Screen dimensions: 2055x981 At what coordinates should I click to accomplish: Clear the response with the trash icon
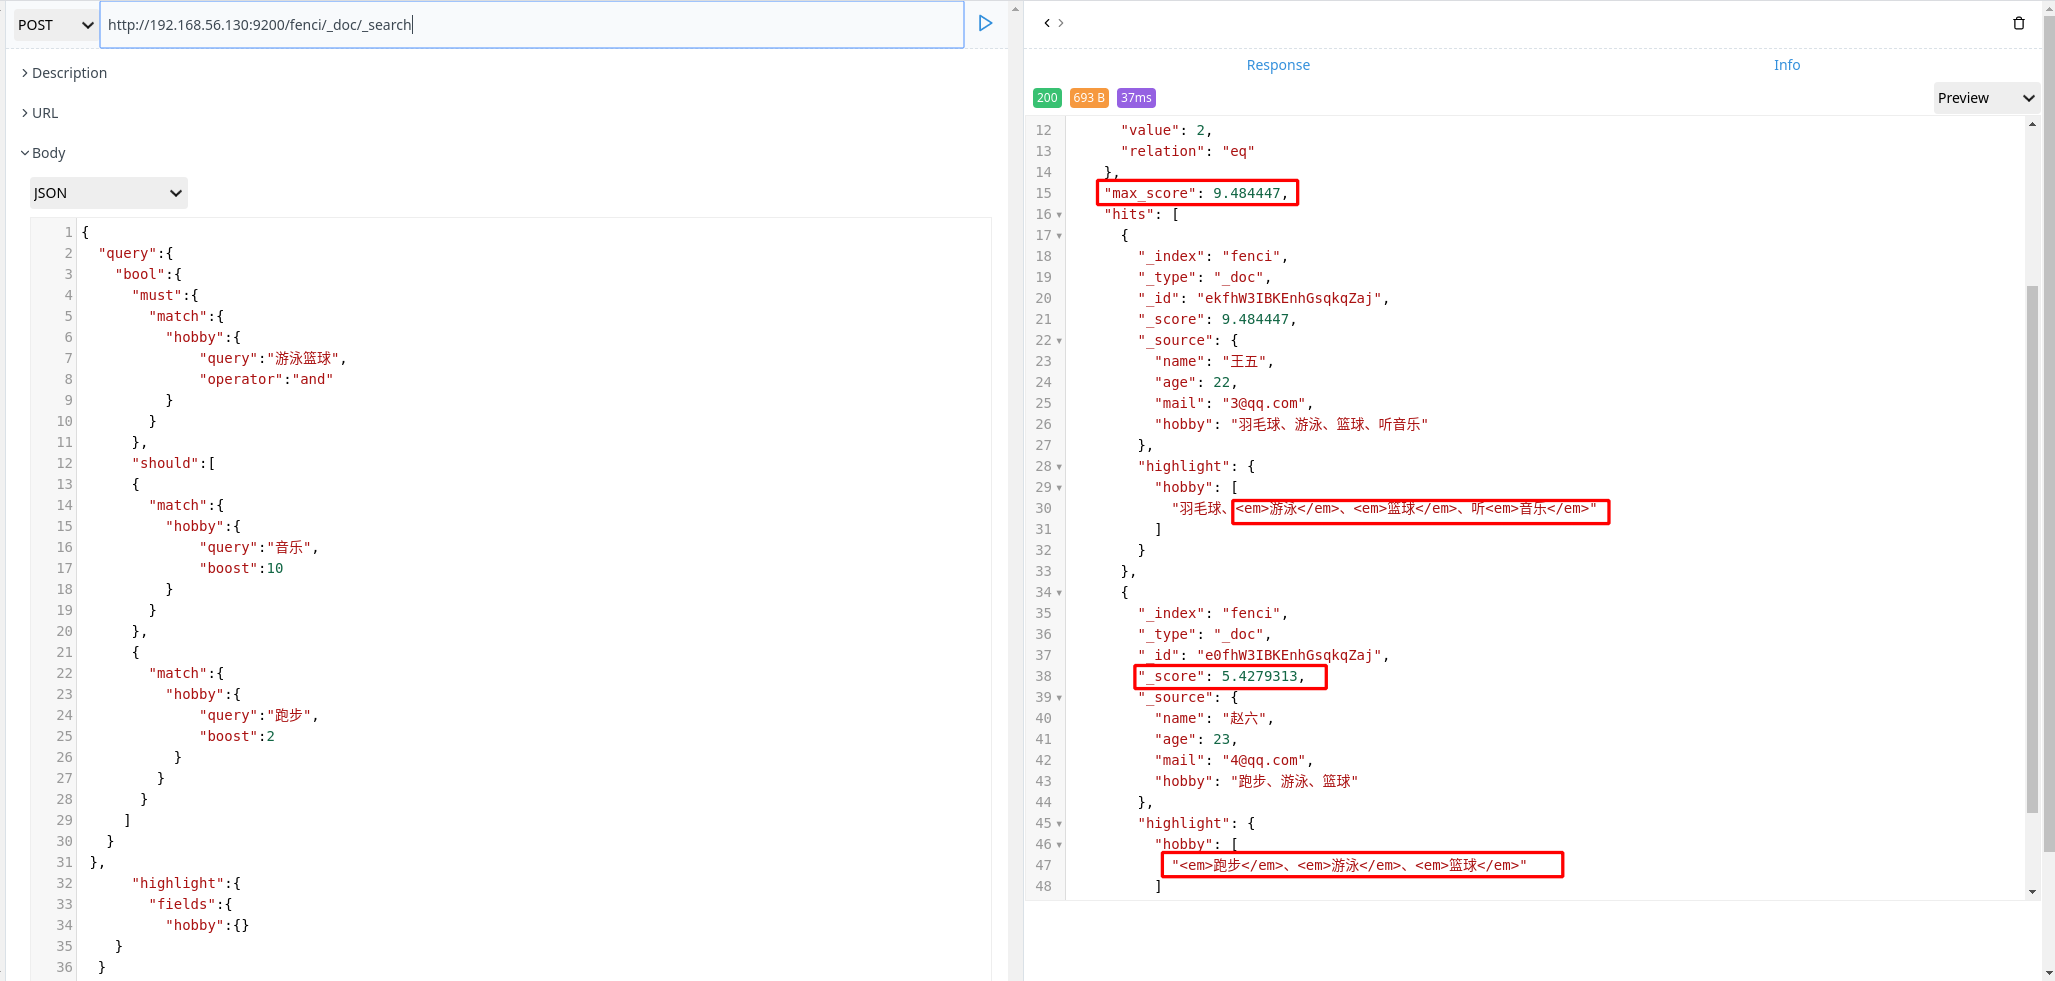2019,22
